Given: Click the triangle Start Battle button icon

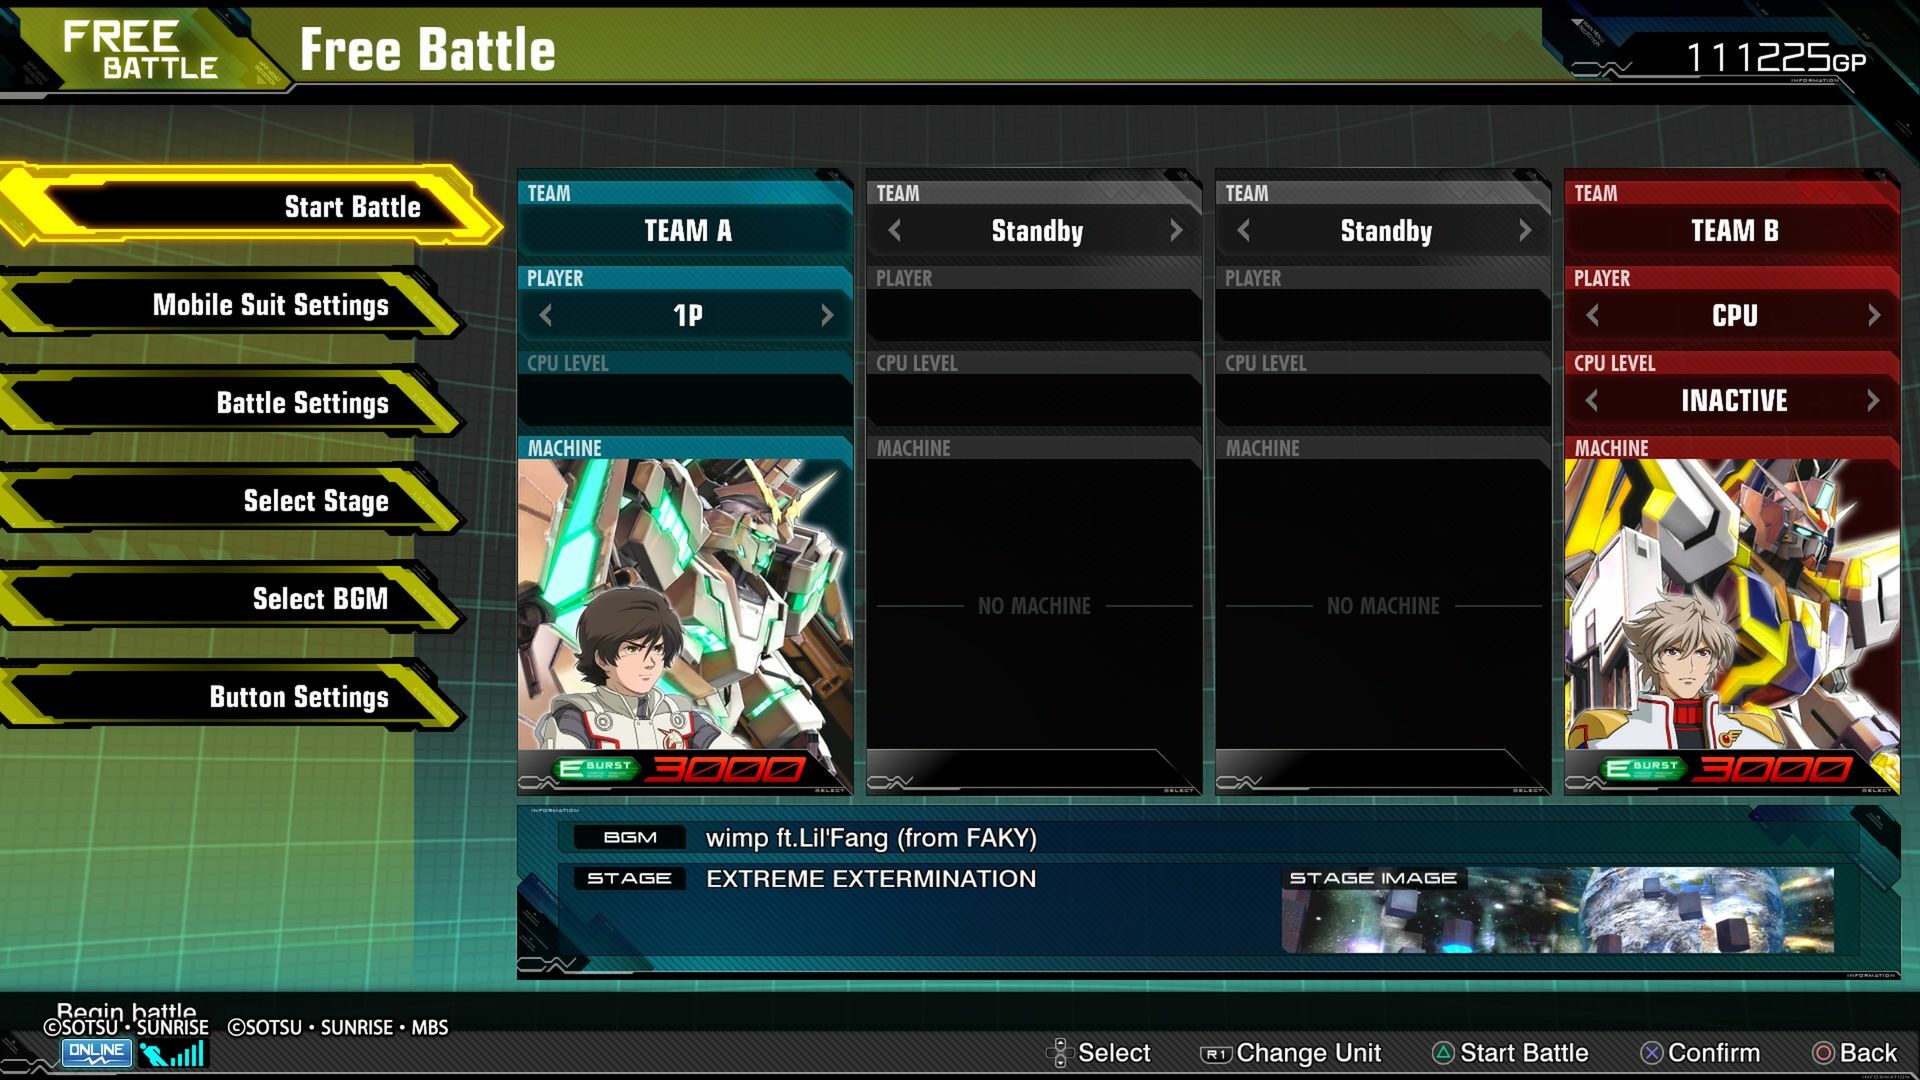Looking at the screenshot, I should point(1443,1053).
